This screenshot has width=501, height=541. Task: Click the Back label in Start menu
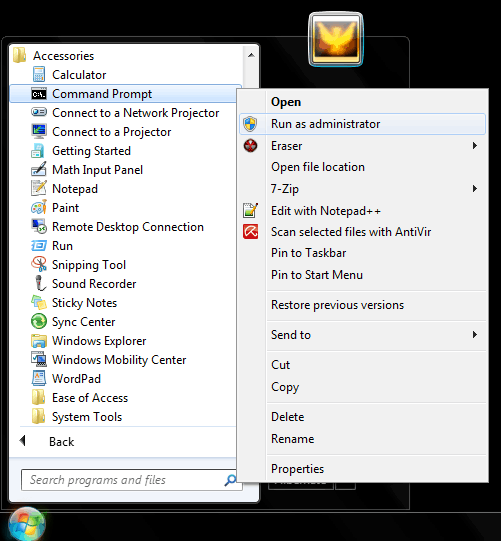click(x=61, y=442)
